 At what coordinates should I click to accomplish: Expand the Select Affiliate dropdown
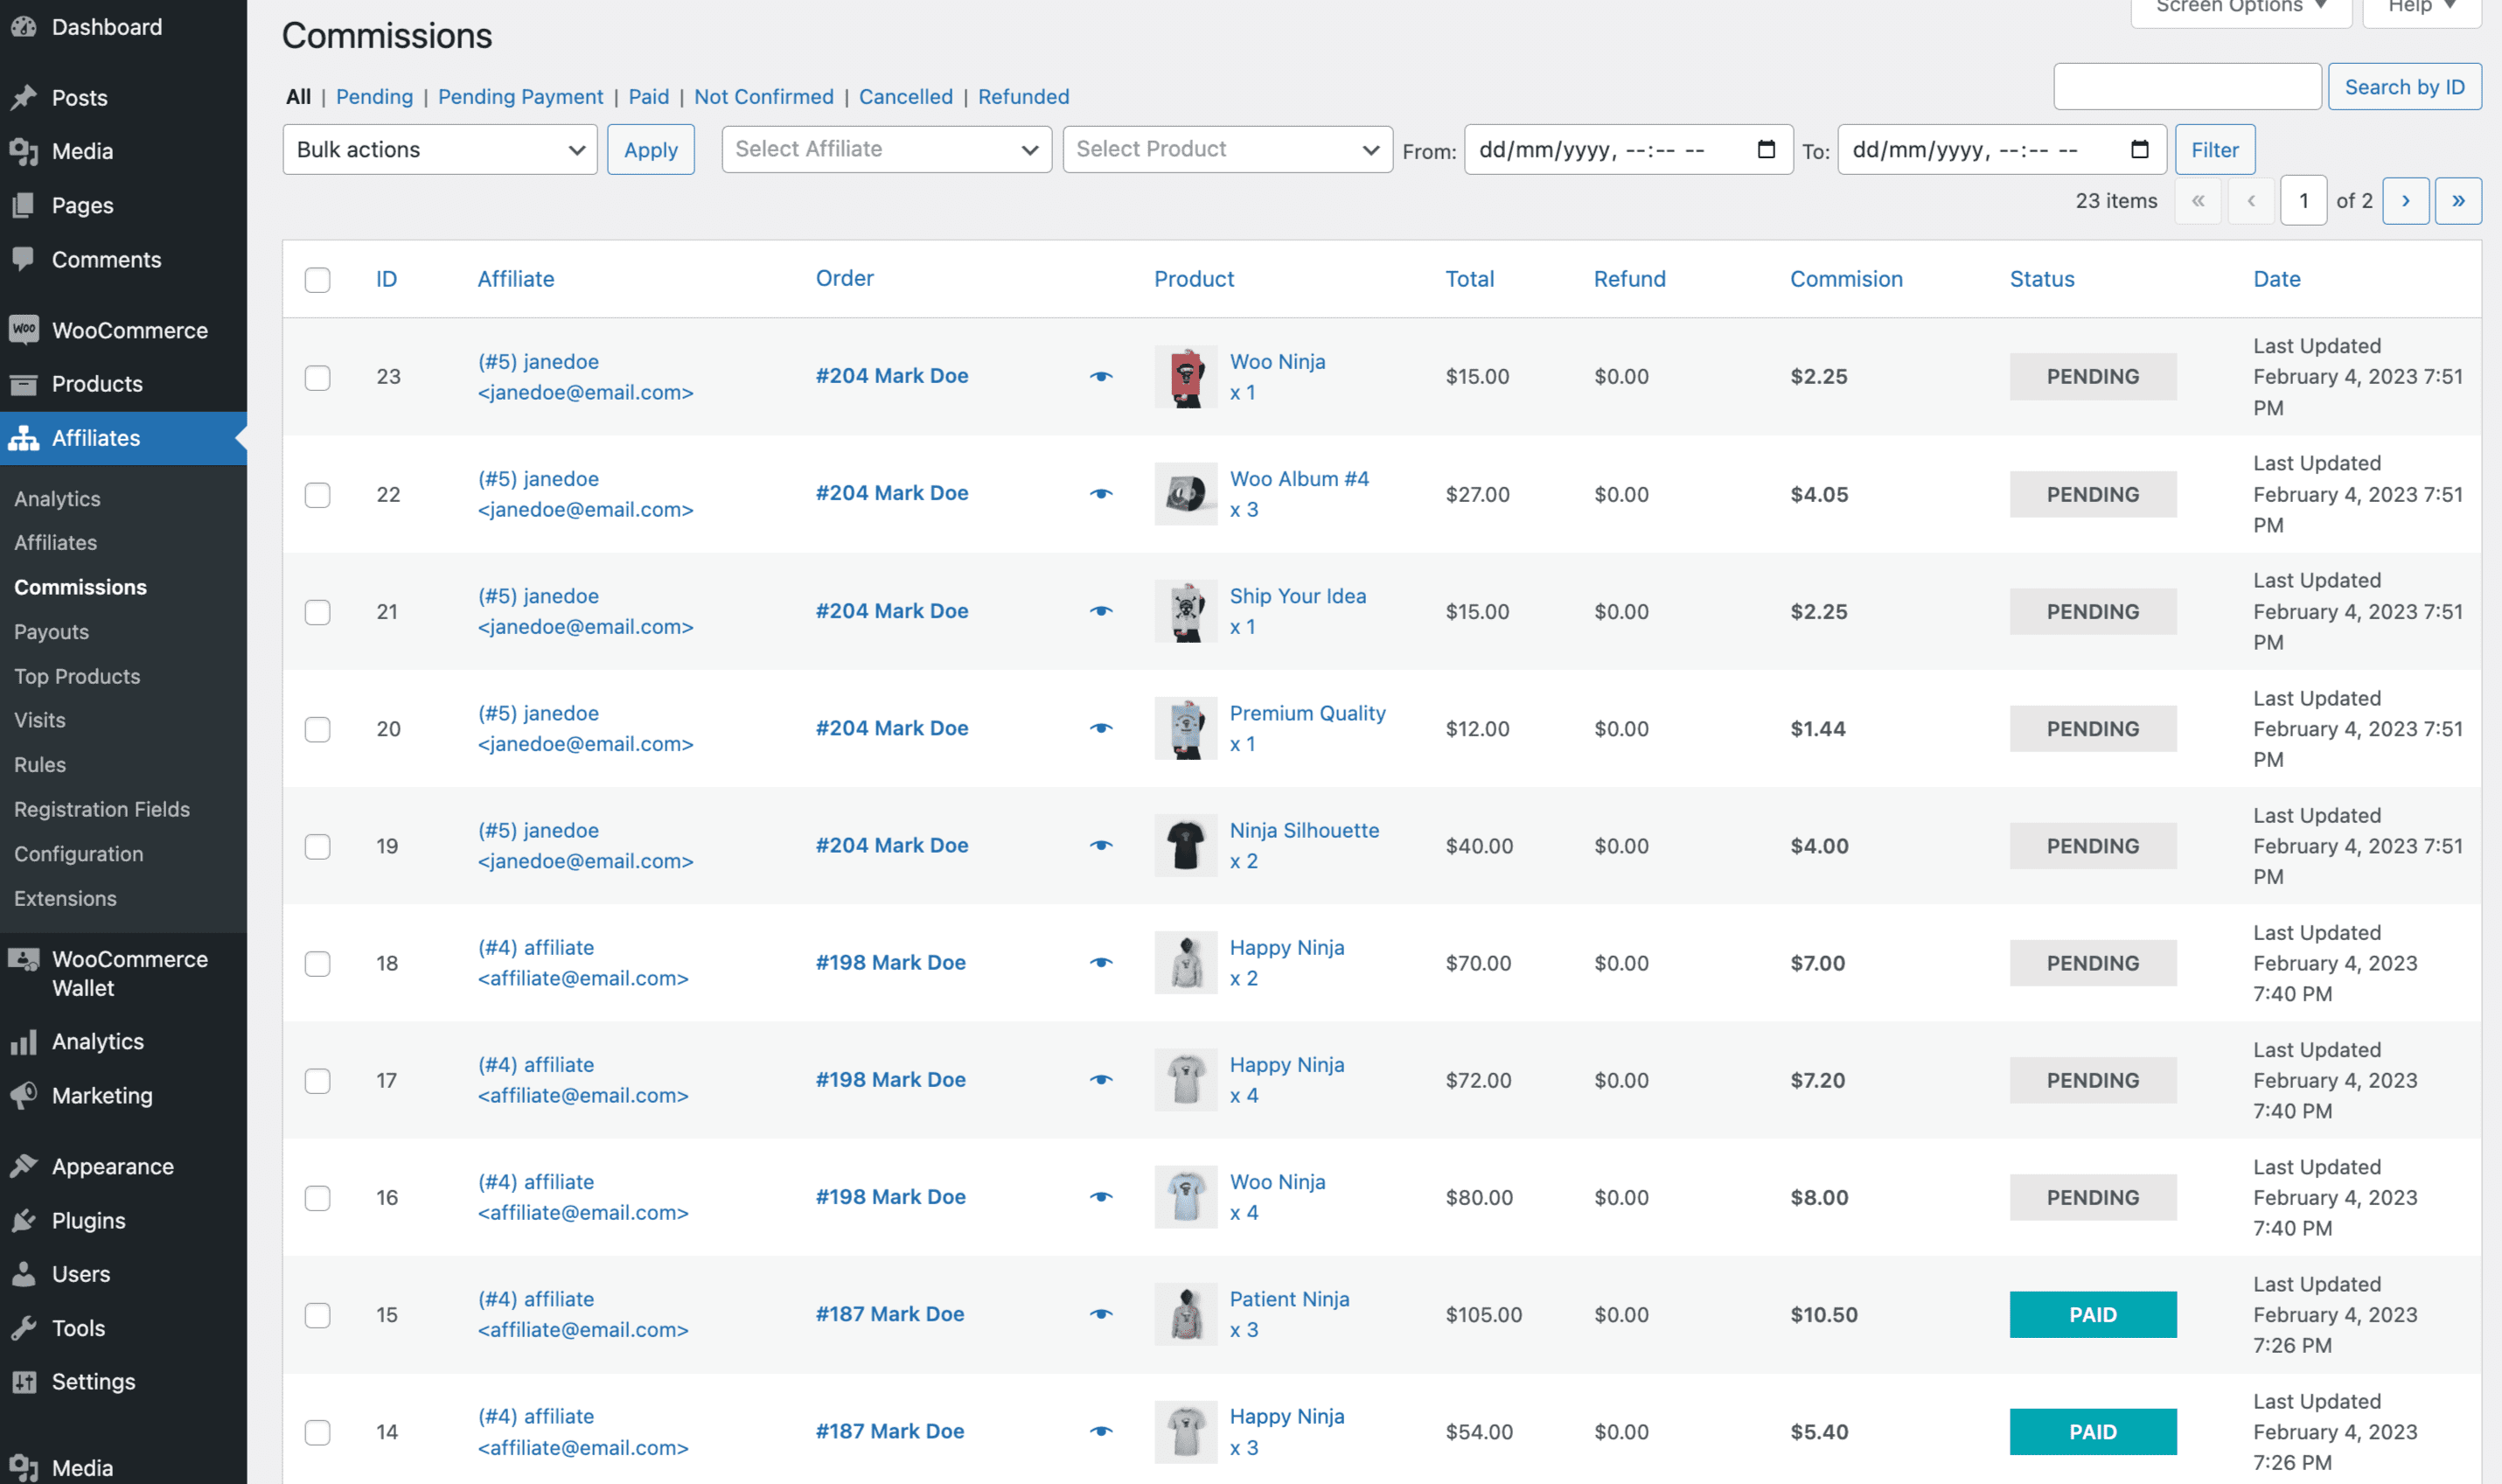pyautogui.click(x=886, y=150)
